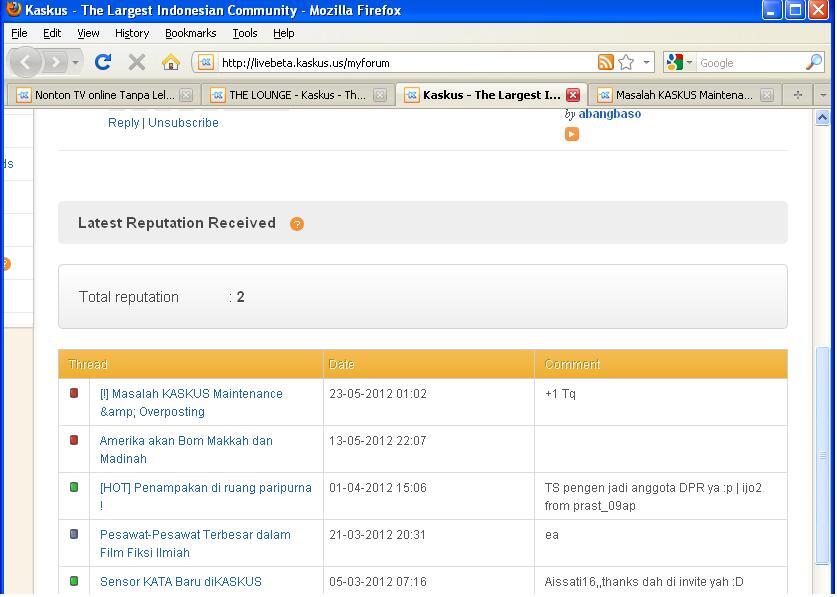The height and width of the screenshot is (597, 837).
Task: Click the Forward navigation arrow
Action: [x=54, y=62]
